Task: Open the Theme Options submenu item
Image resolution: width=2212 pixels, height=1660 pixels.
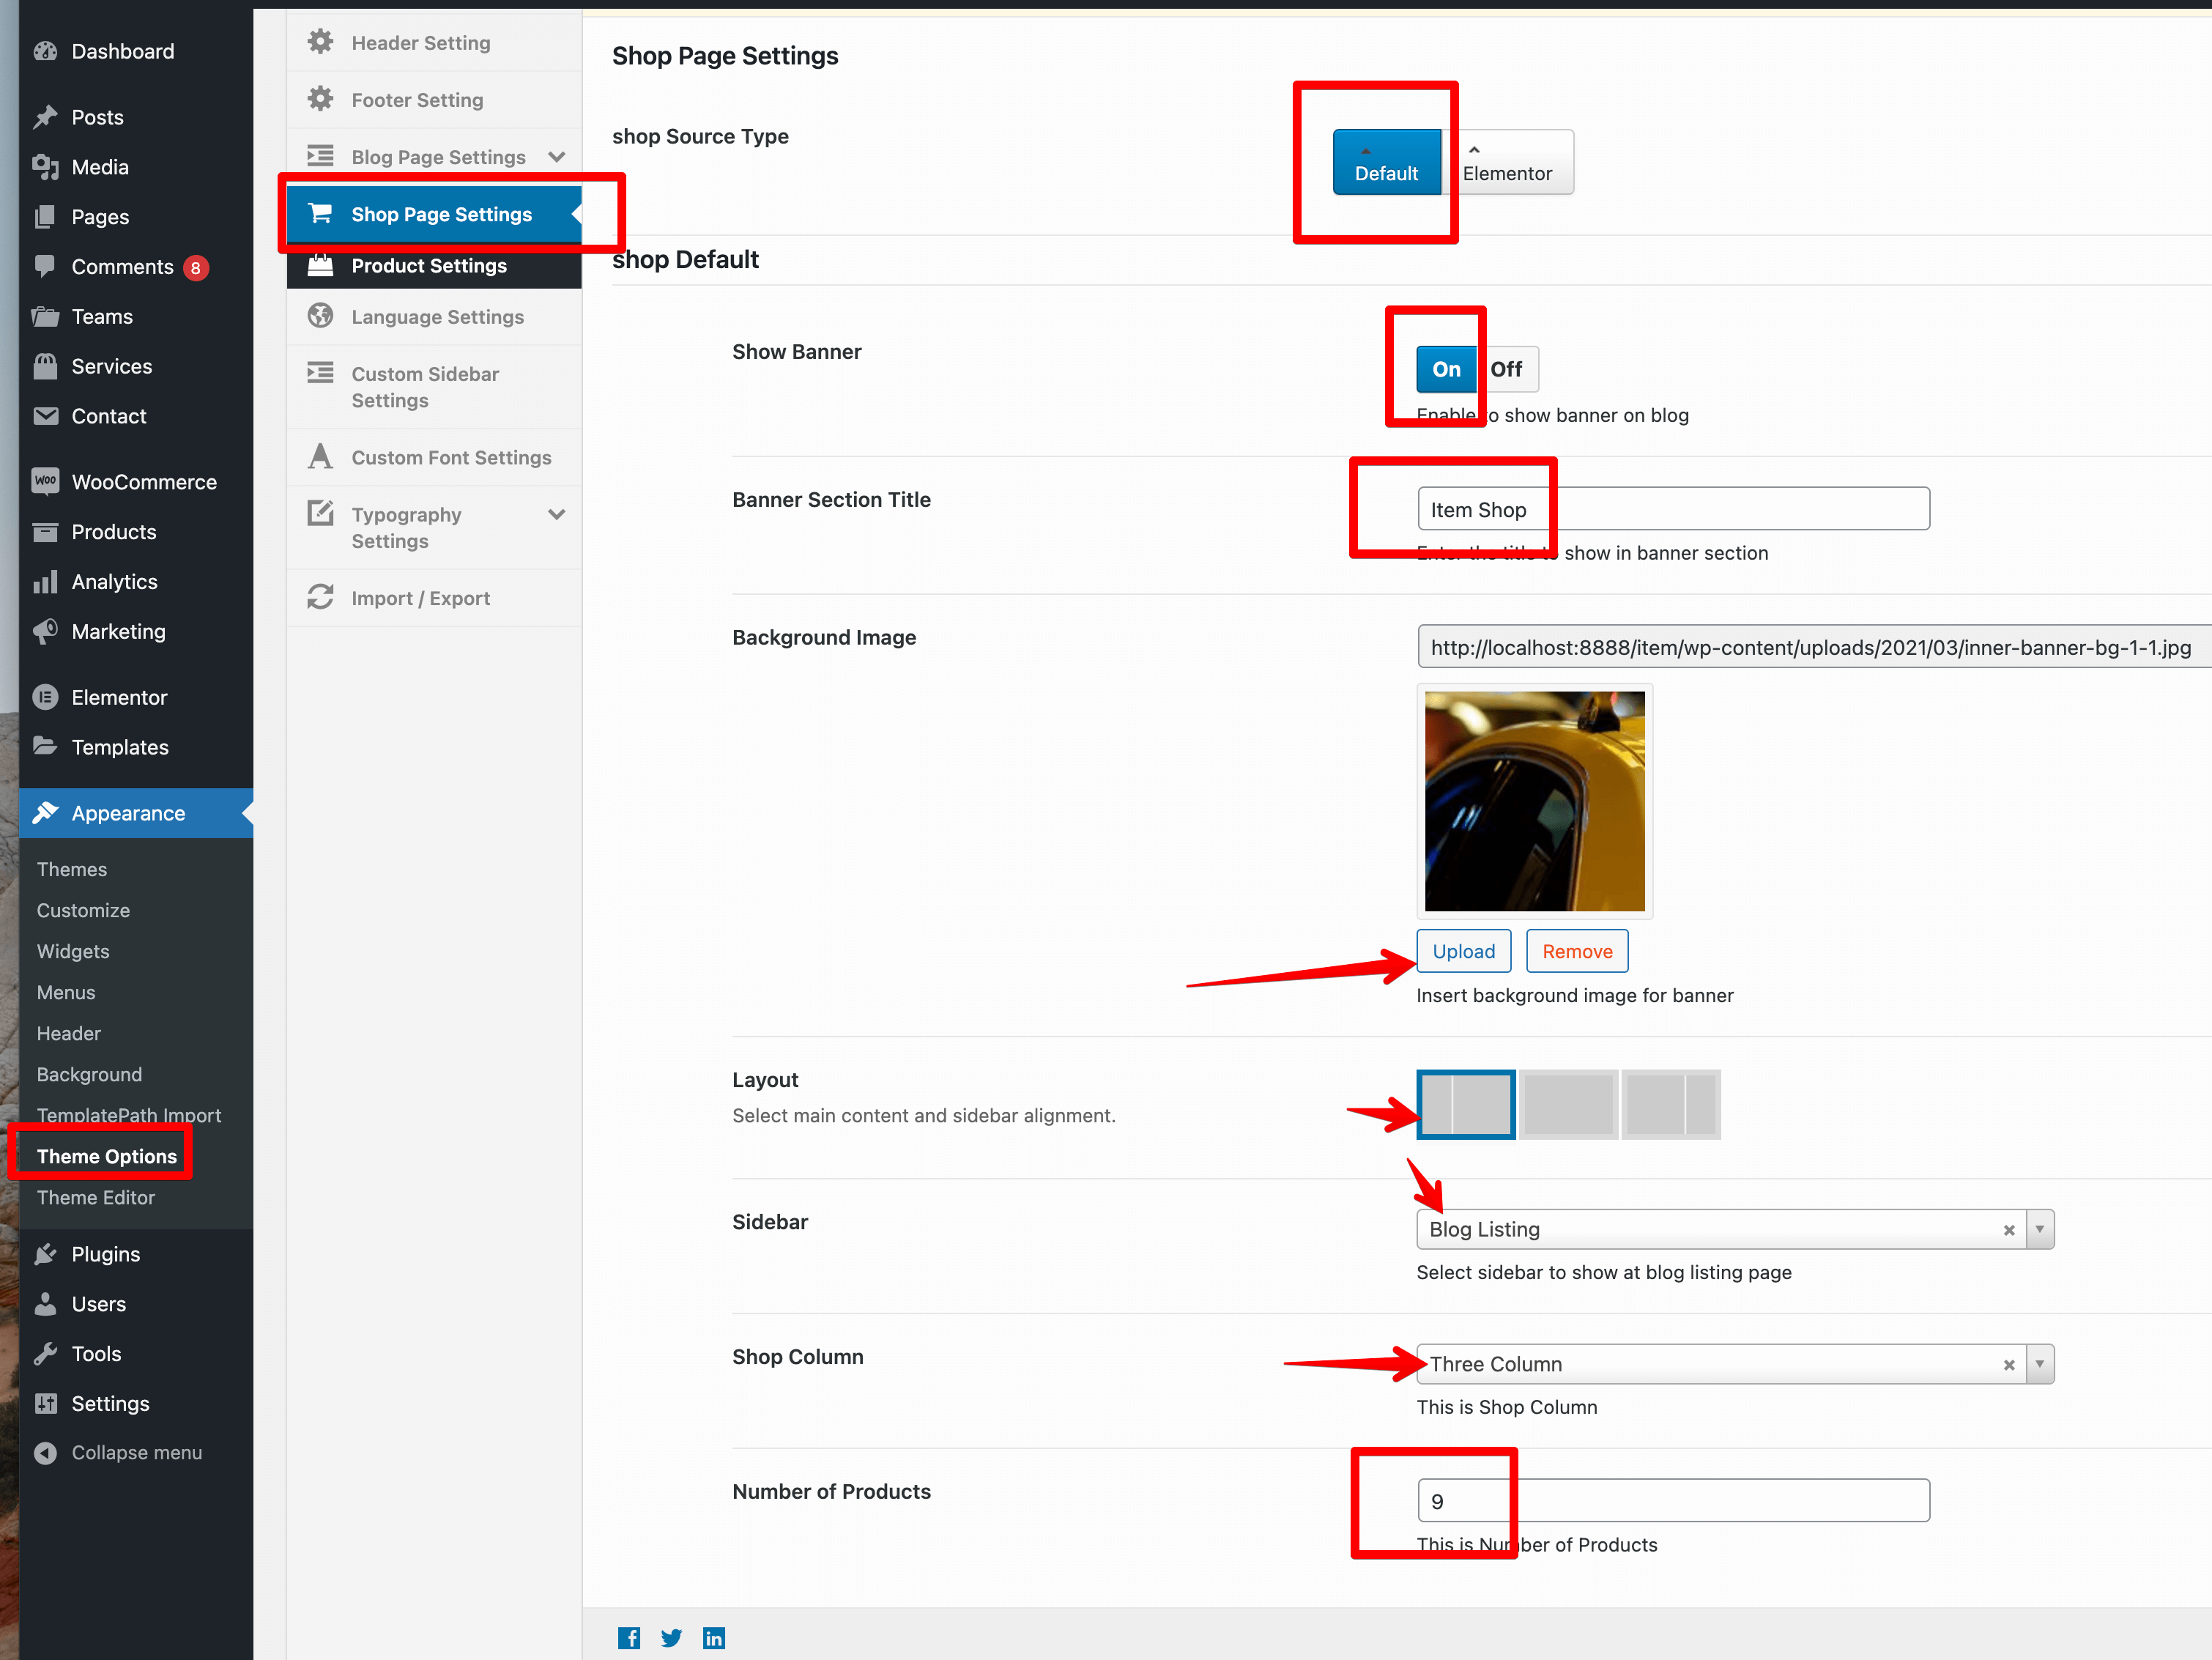Action: coord(106,1156)
